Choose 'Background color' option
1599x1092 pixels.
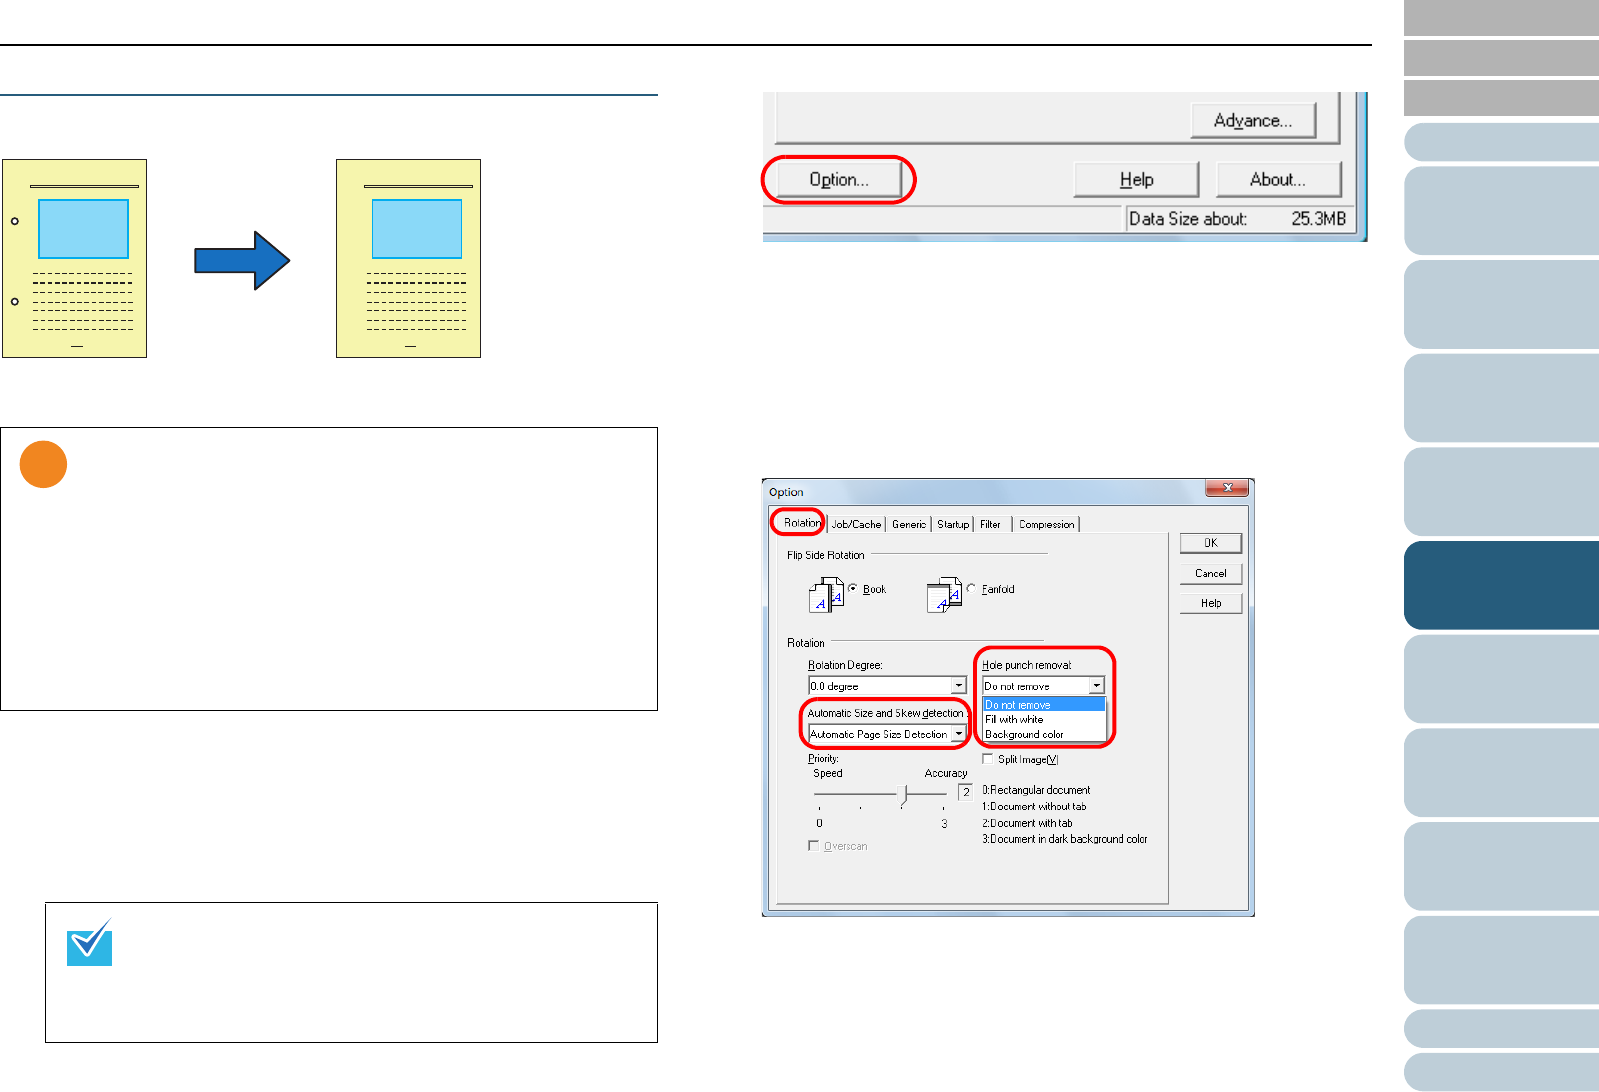pyautogui.click(x=1044, y=734)
